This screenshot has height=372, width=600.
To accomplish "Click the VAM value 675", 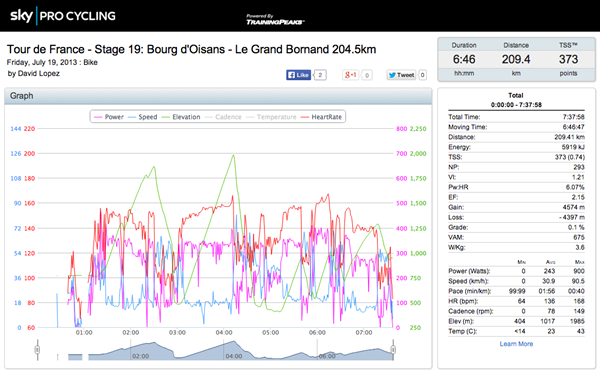I will coord(579,237).
